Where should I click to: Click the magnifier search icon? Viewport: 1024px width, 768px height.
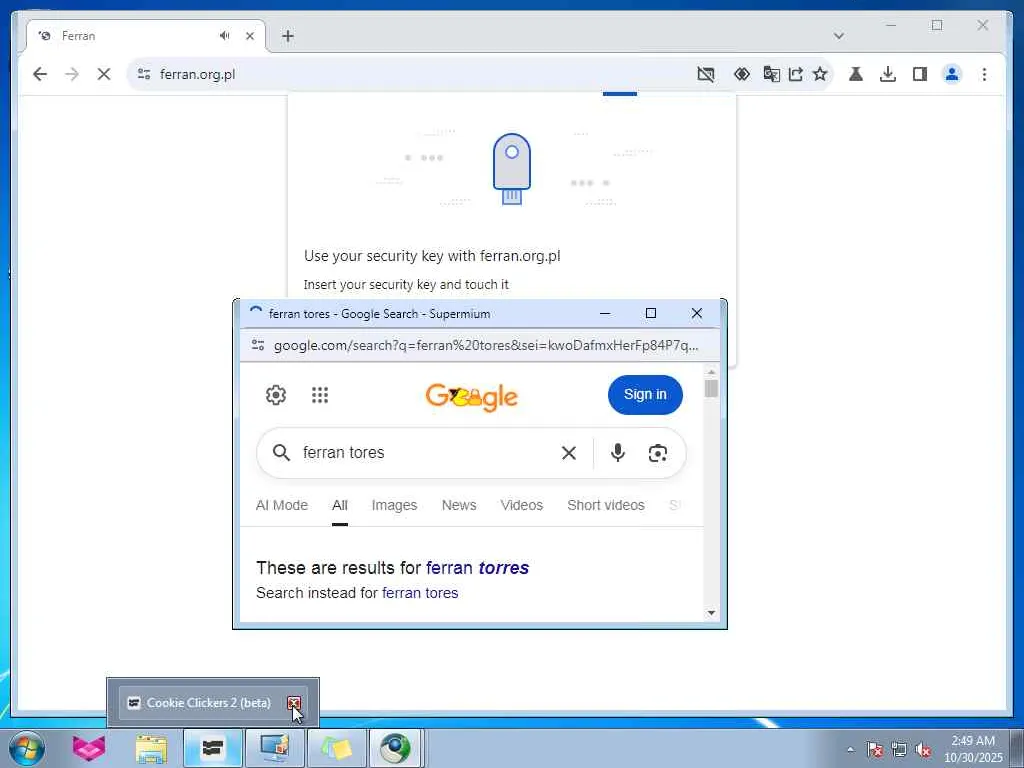coord(281,453)
